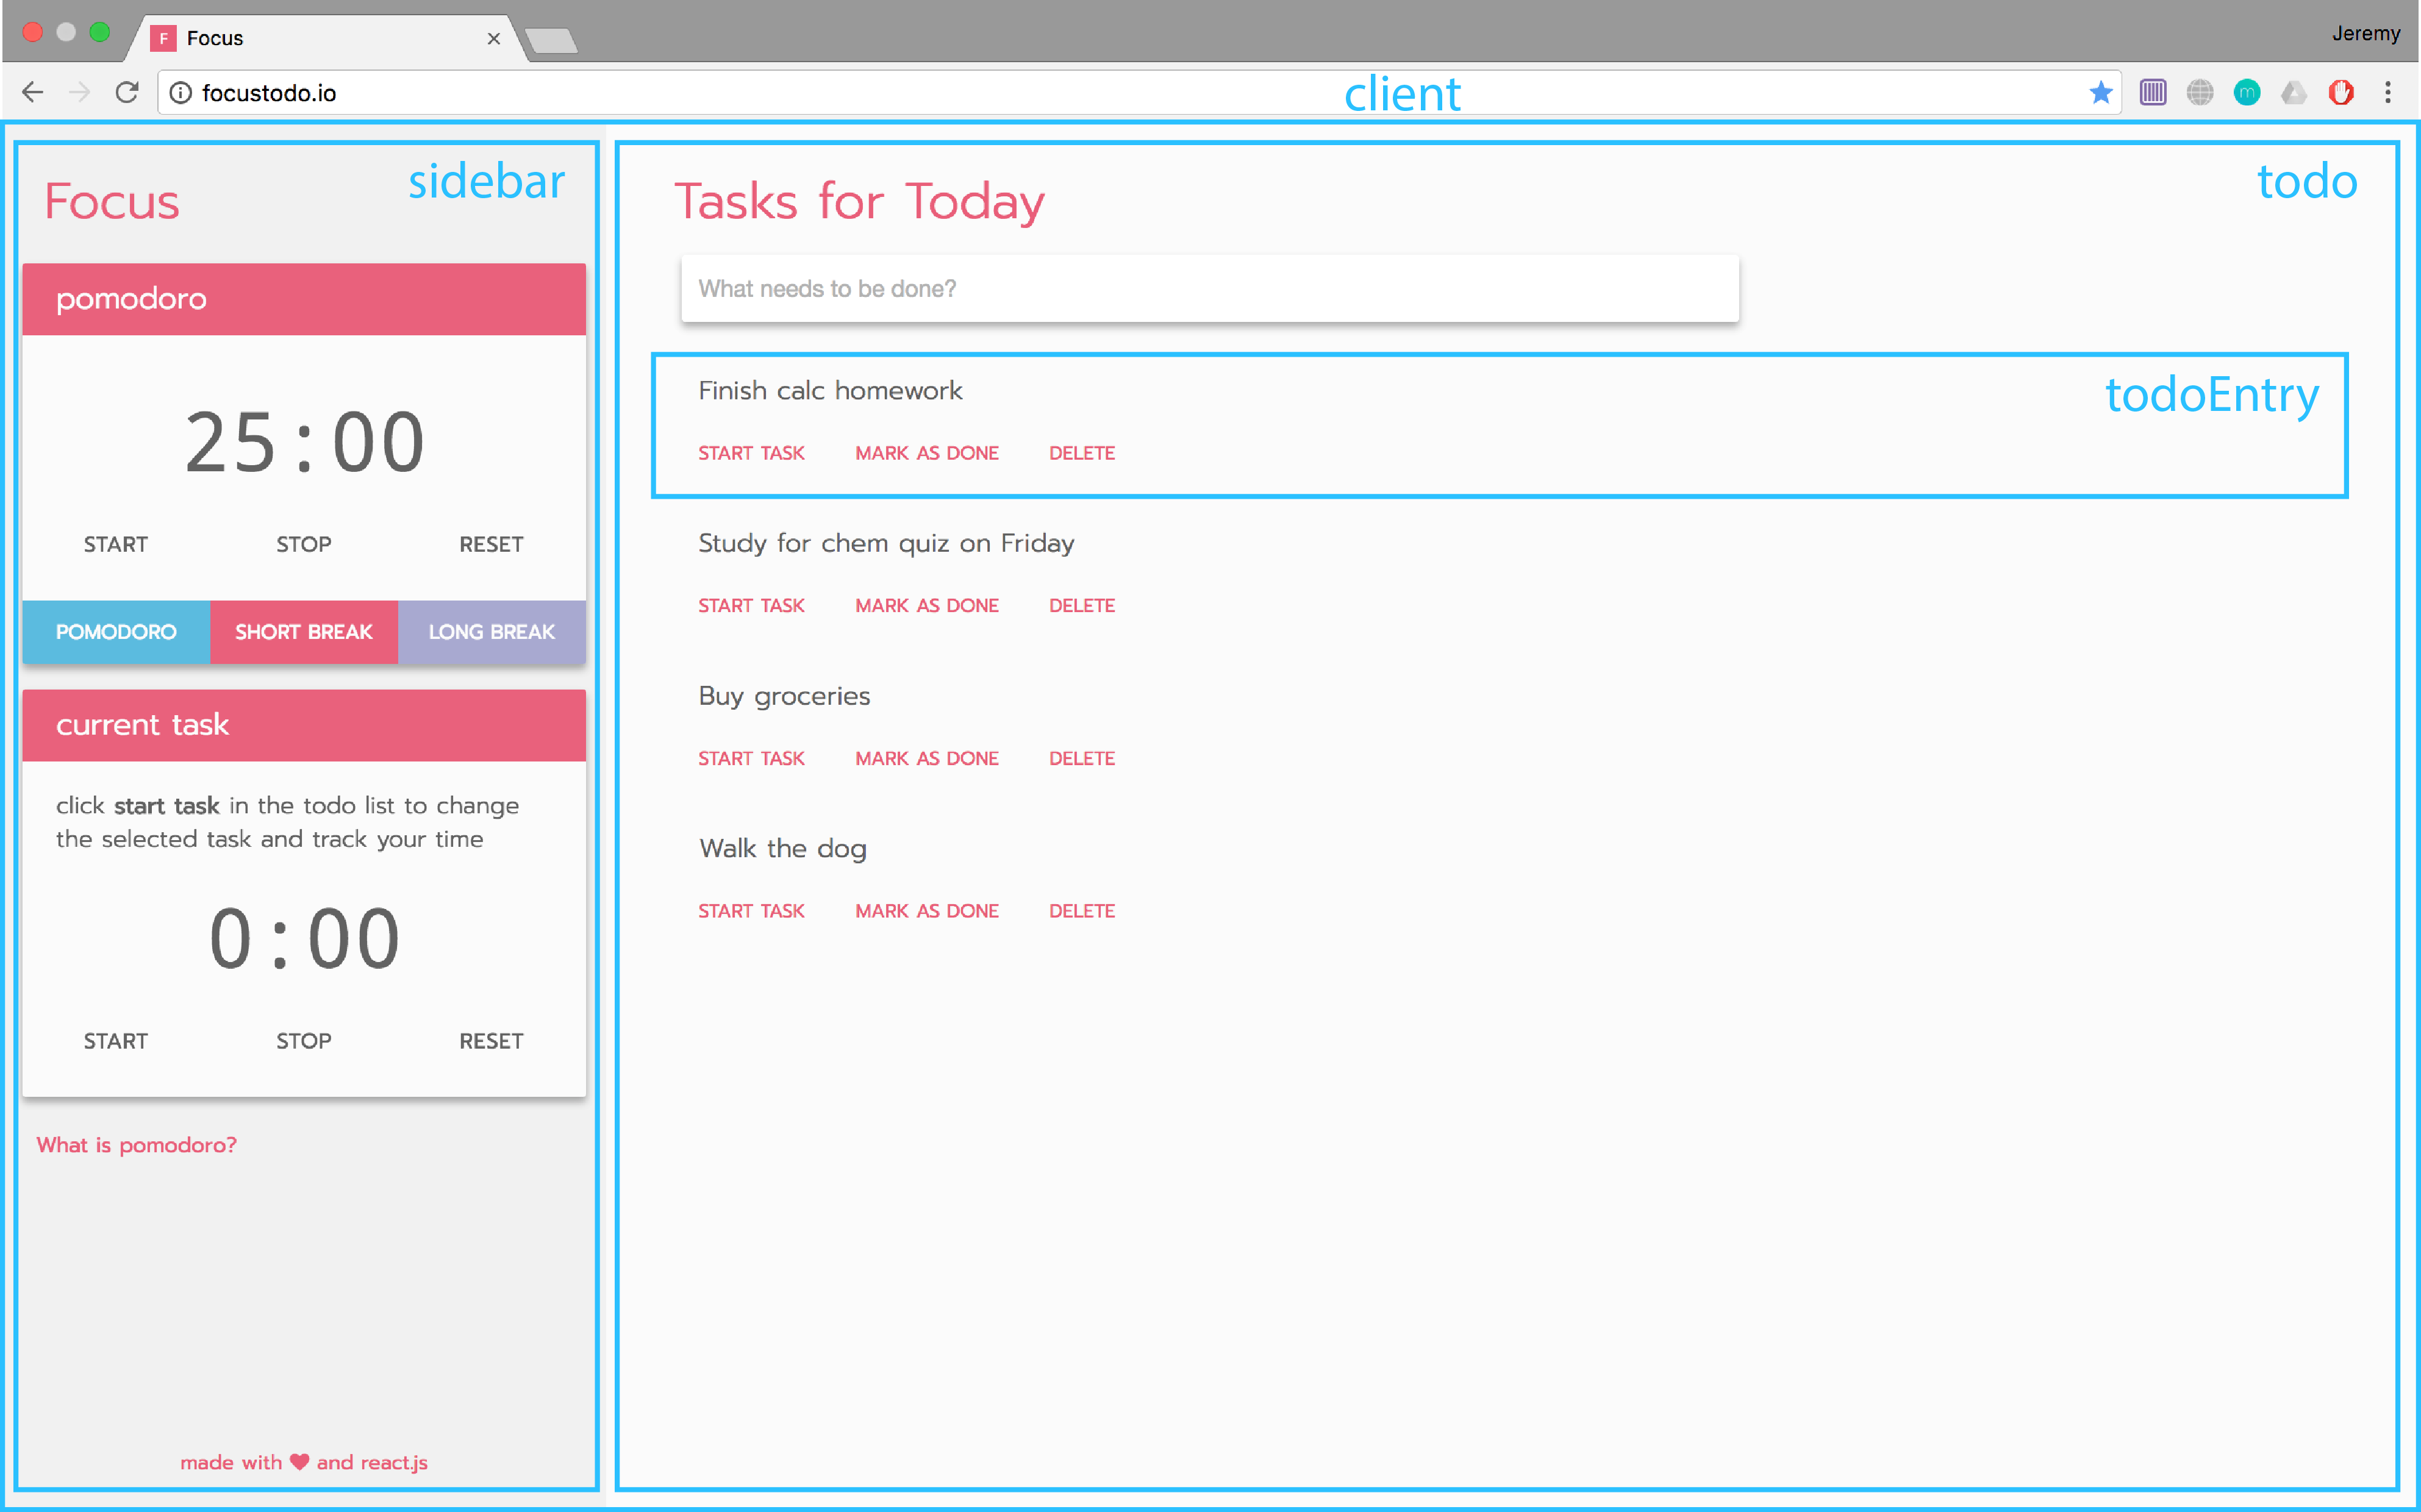The image size is (2421, 1512).
Task: Click the blue bookmark star icon
Action: click(x=2100, y=93)
